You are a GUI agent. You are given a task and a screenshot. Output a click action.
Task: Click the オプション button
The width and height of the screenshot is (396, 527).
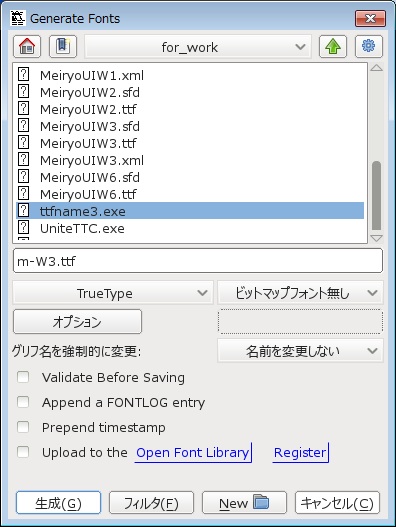[x=77, y=322]
